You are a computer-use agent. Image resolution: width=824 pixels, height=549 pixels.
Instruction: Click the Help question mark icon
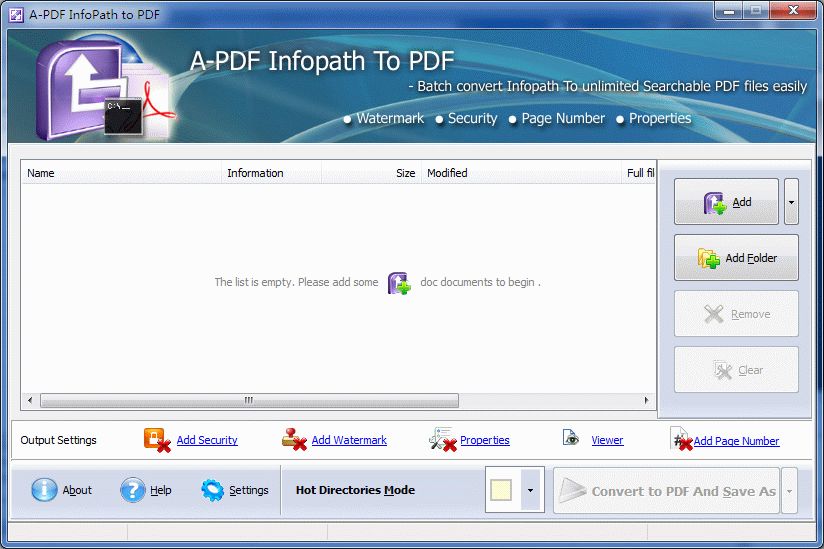pos(132,490)
